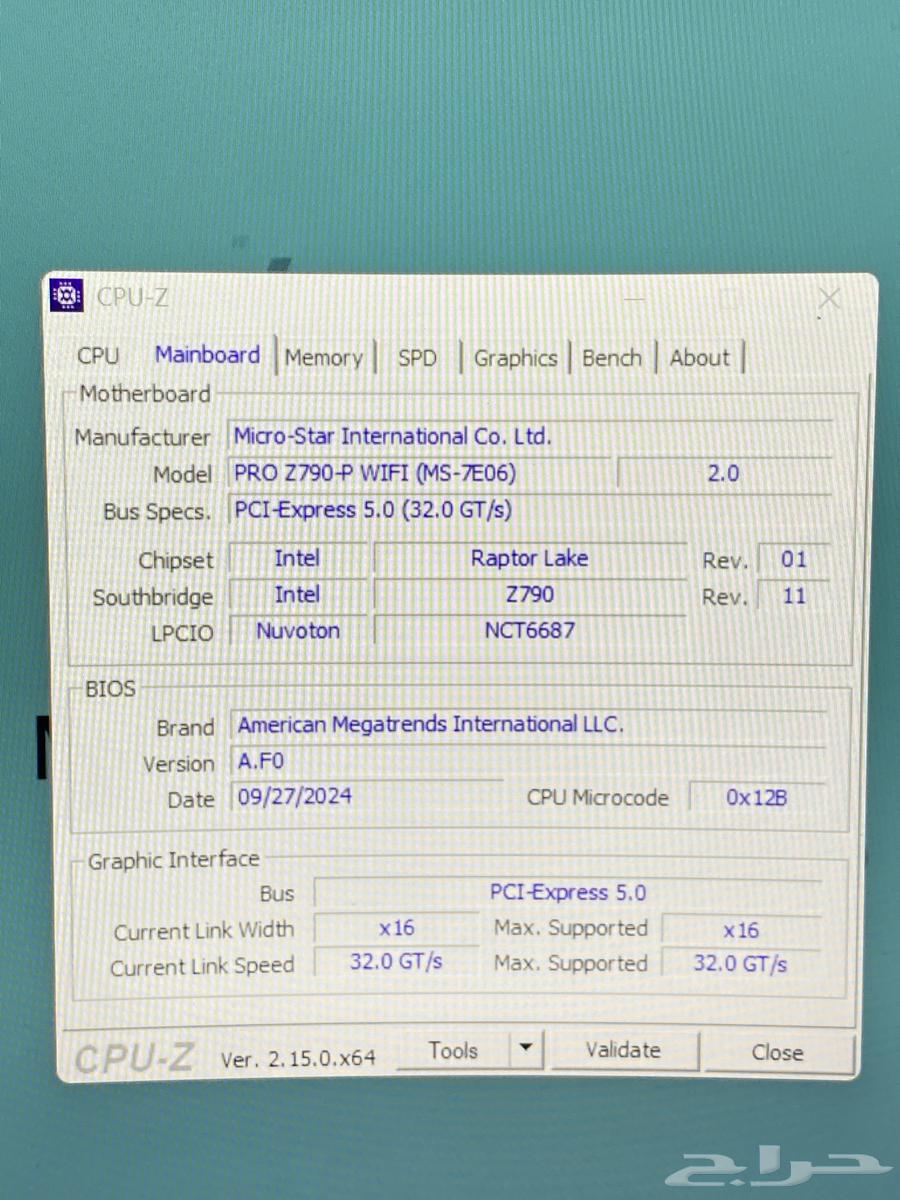
Task: Open the Bench tab
Action: tap(611, 358)
